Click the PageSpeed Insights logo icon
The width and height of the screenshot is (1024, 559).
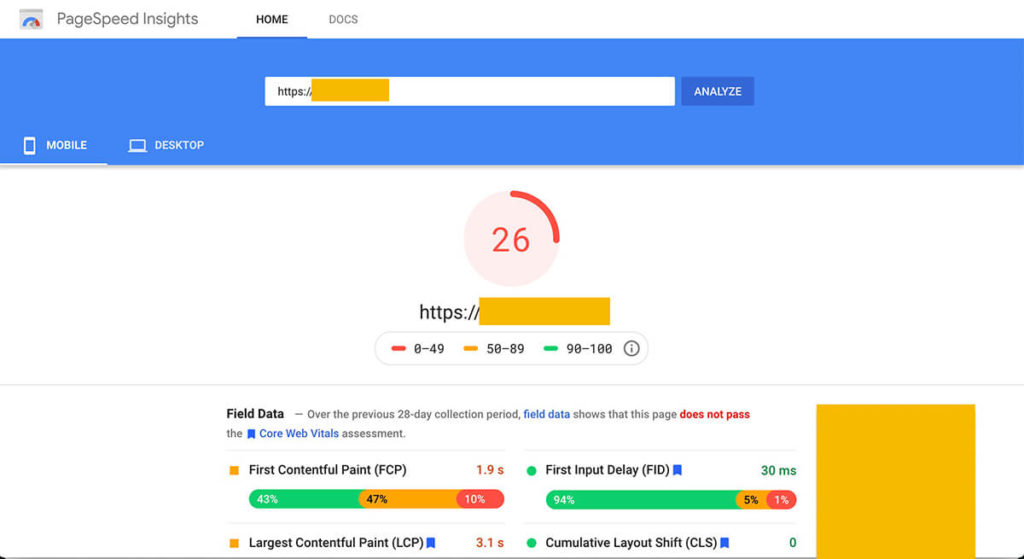pos(31,19)
